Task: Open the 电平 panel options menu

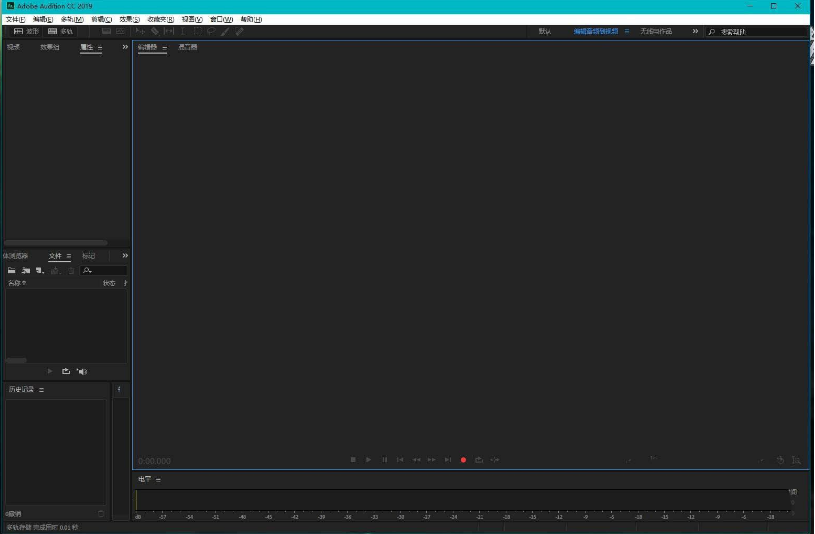Action: (x=158, y=480)
